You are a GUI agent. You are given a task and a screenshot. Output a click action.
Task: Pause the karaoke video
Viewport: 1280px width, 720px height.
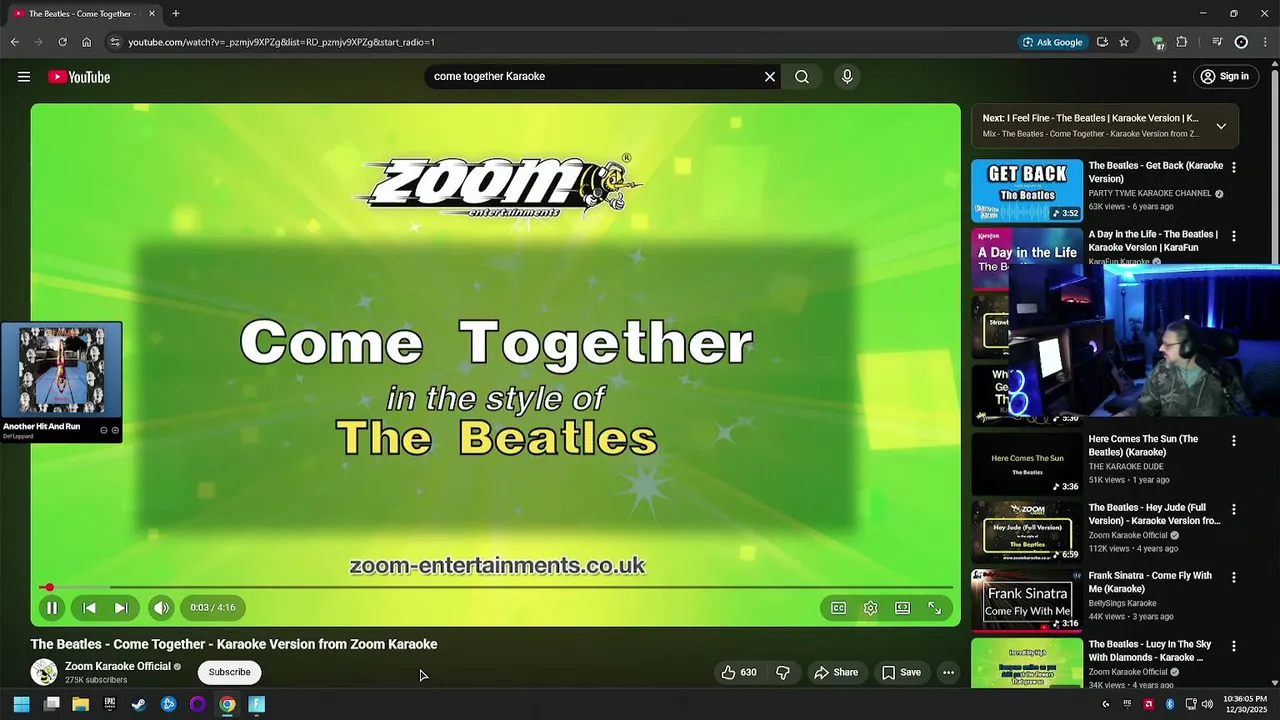click(x=52, y=607)
